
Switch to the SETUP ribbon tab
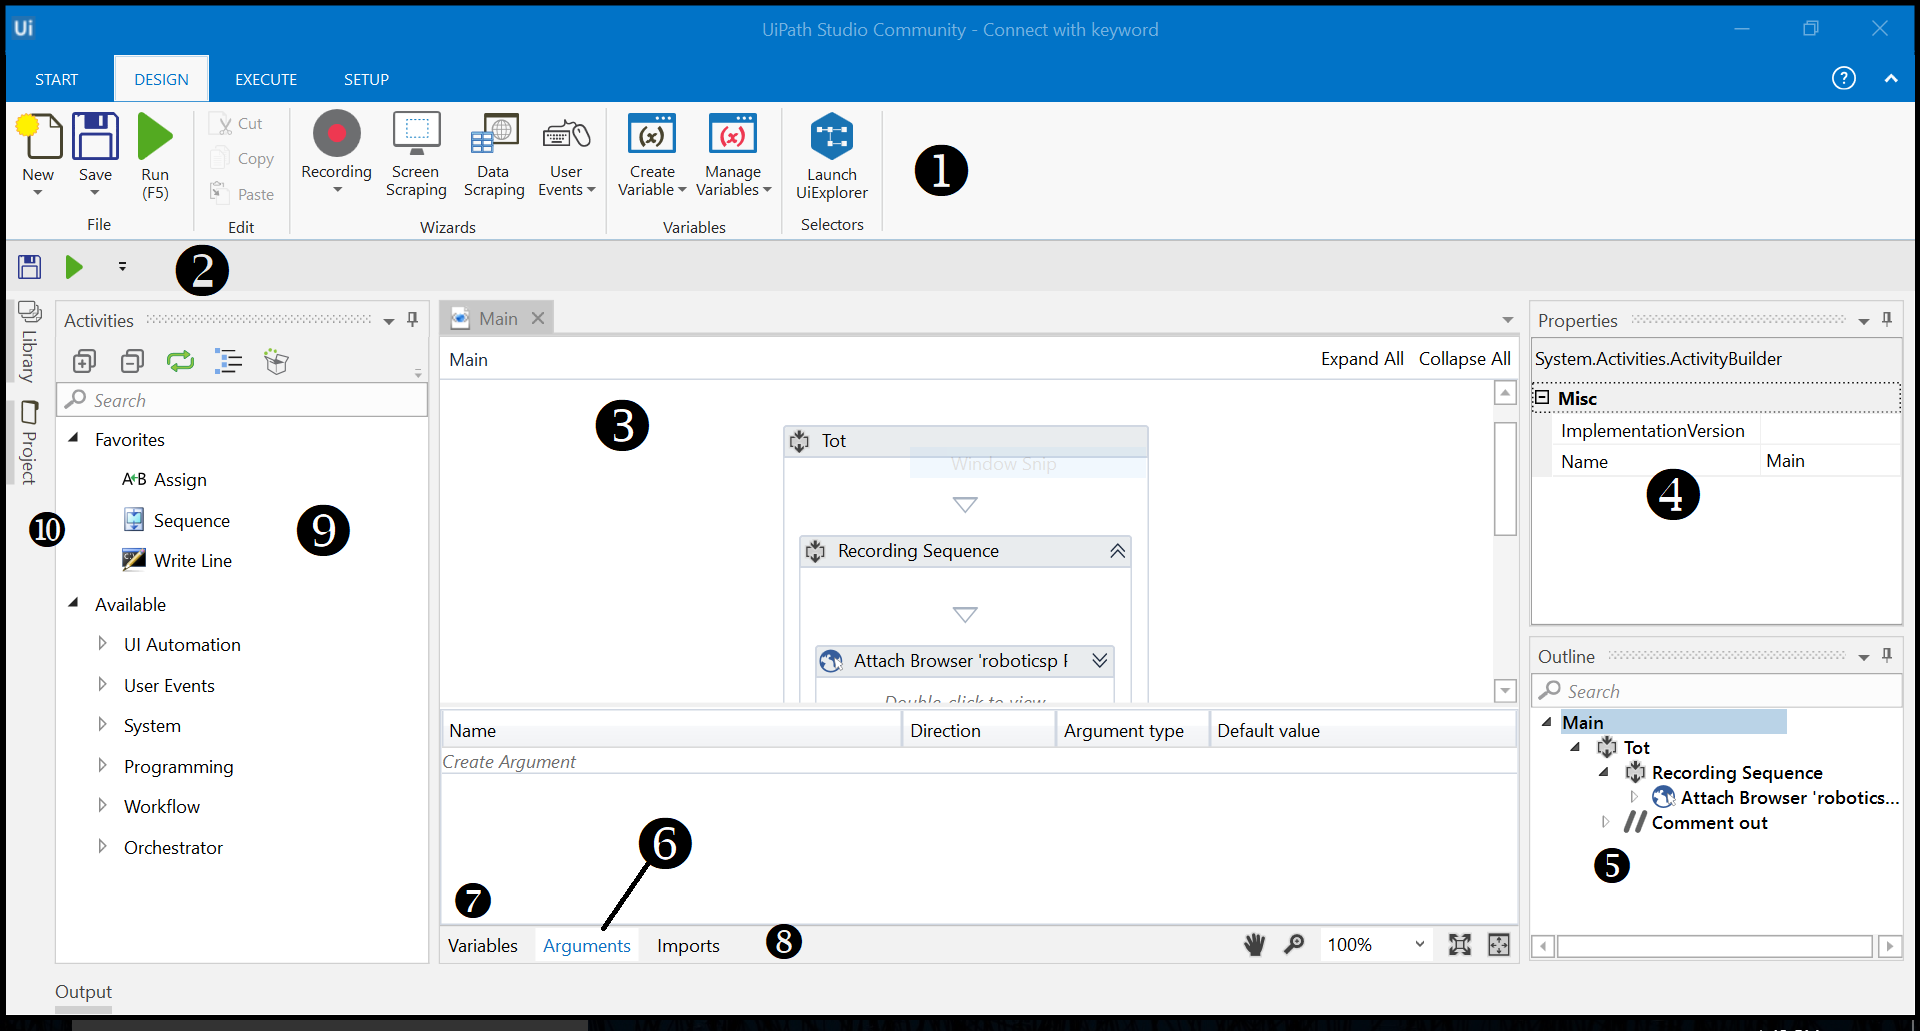tap(366, 79)
